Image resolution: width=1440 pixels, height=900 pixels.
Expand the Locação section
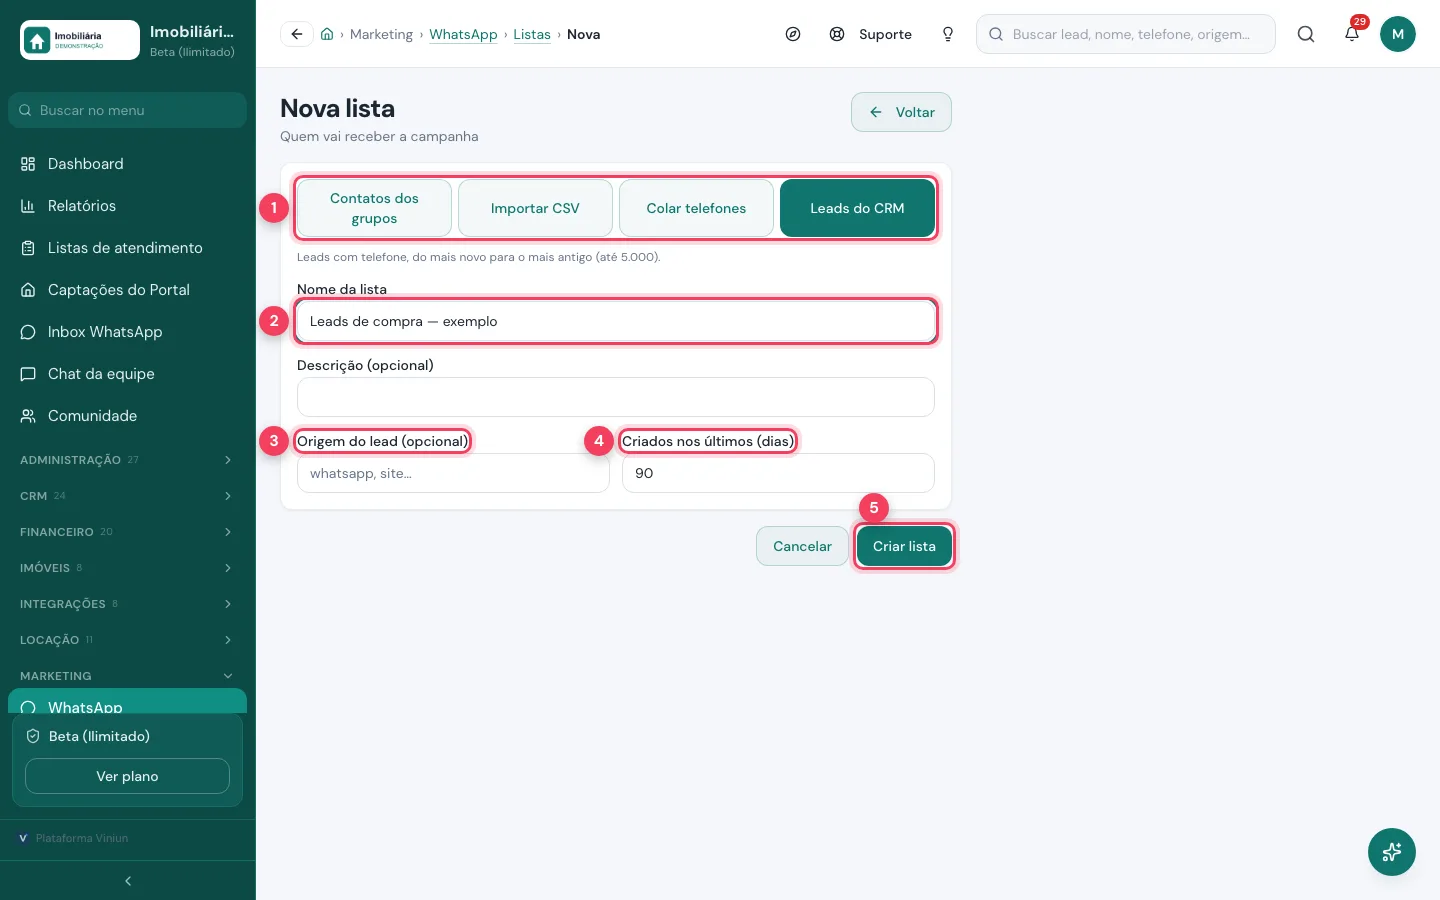(x=127, y=640)
